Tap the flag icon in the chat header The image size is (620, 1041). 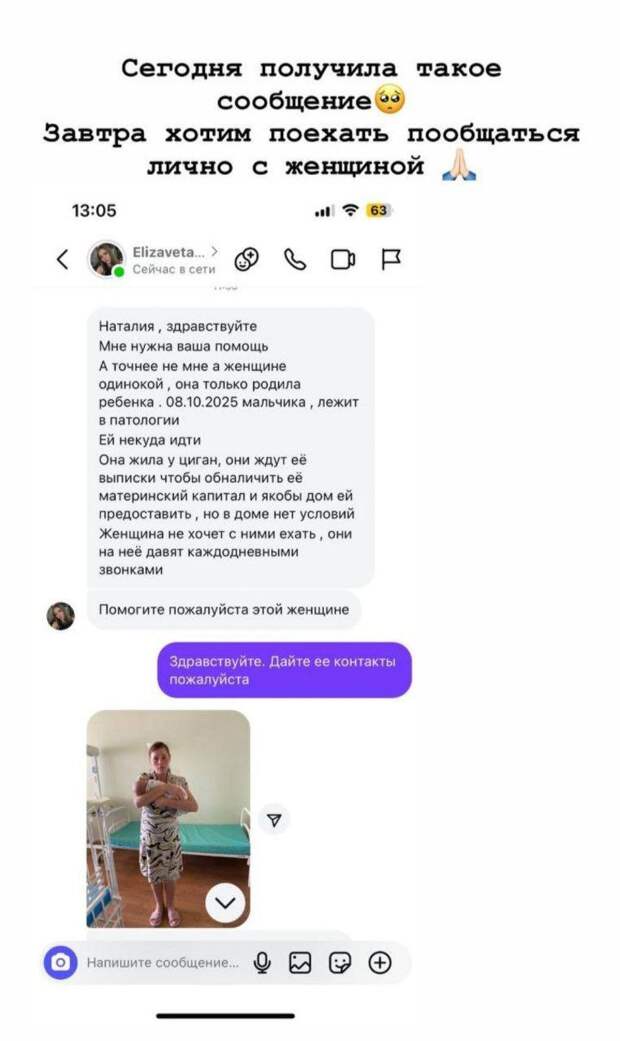point(391,260)
